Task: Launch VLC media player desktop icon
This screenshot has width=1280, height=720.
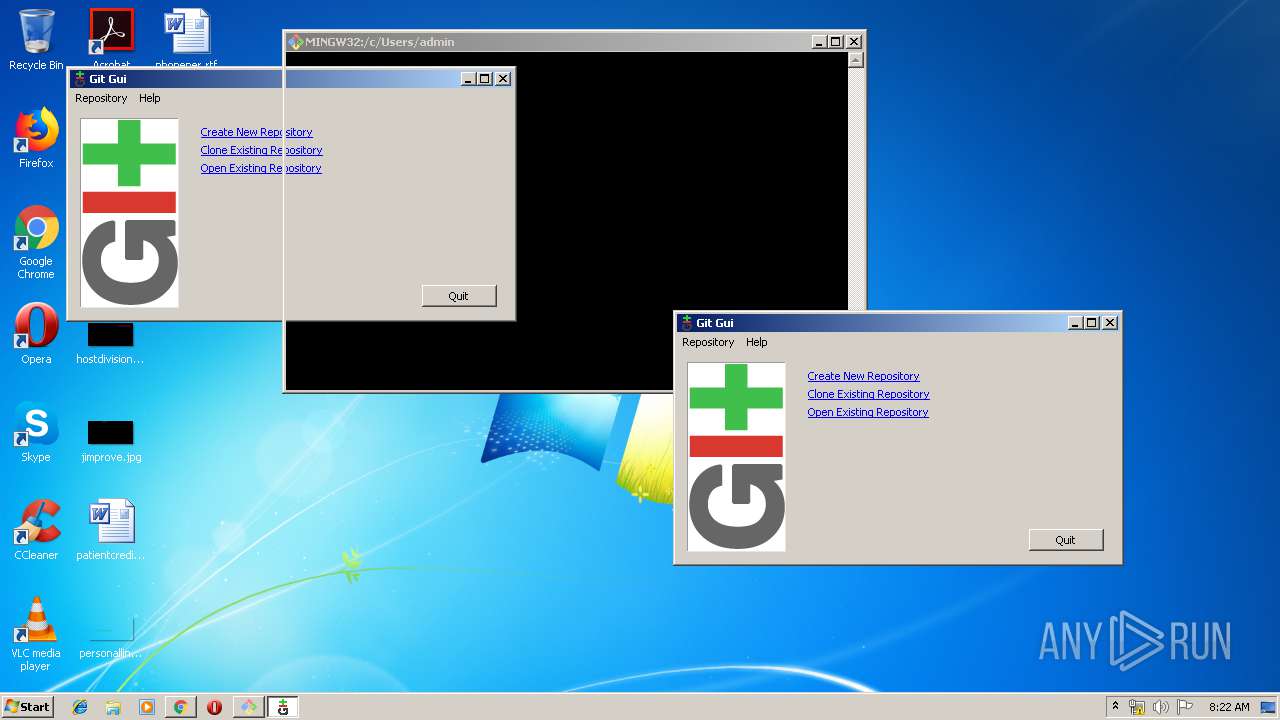Action: [36, 634]
